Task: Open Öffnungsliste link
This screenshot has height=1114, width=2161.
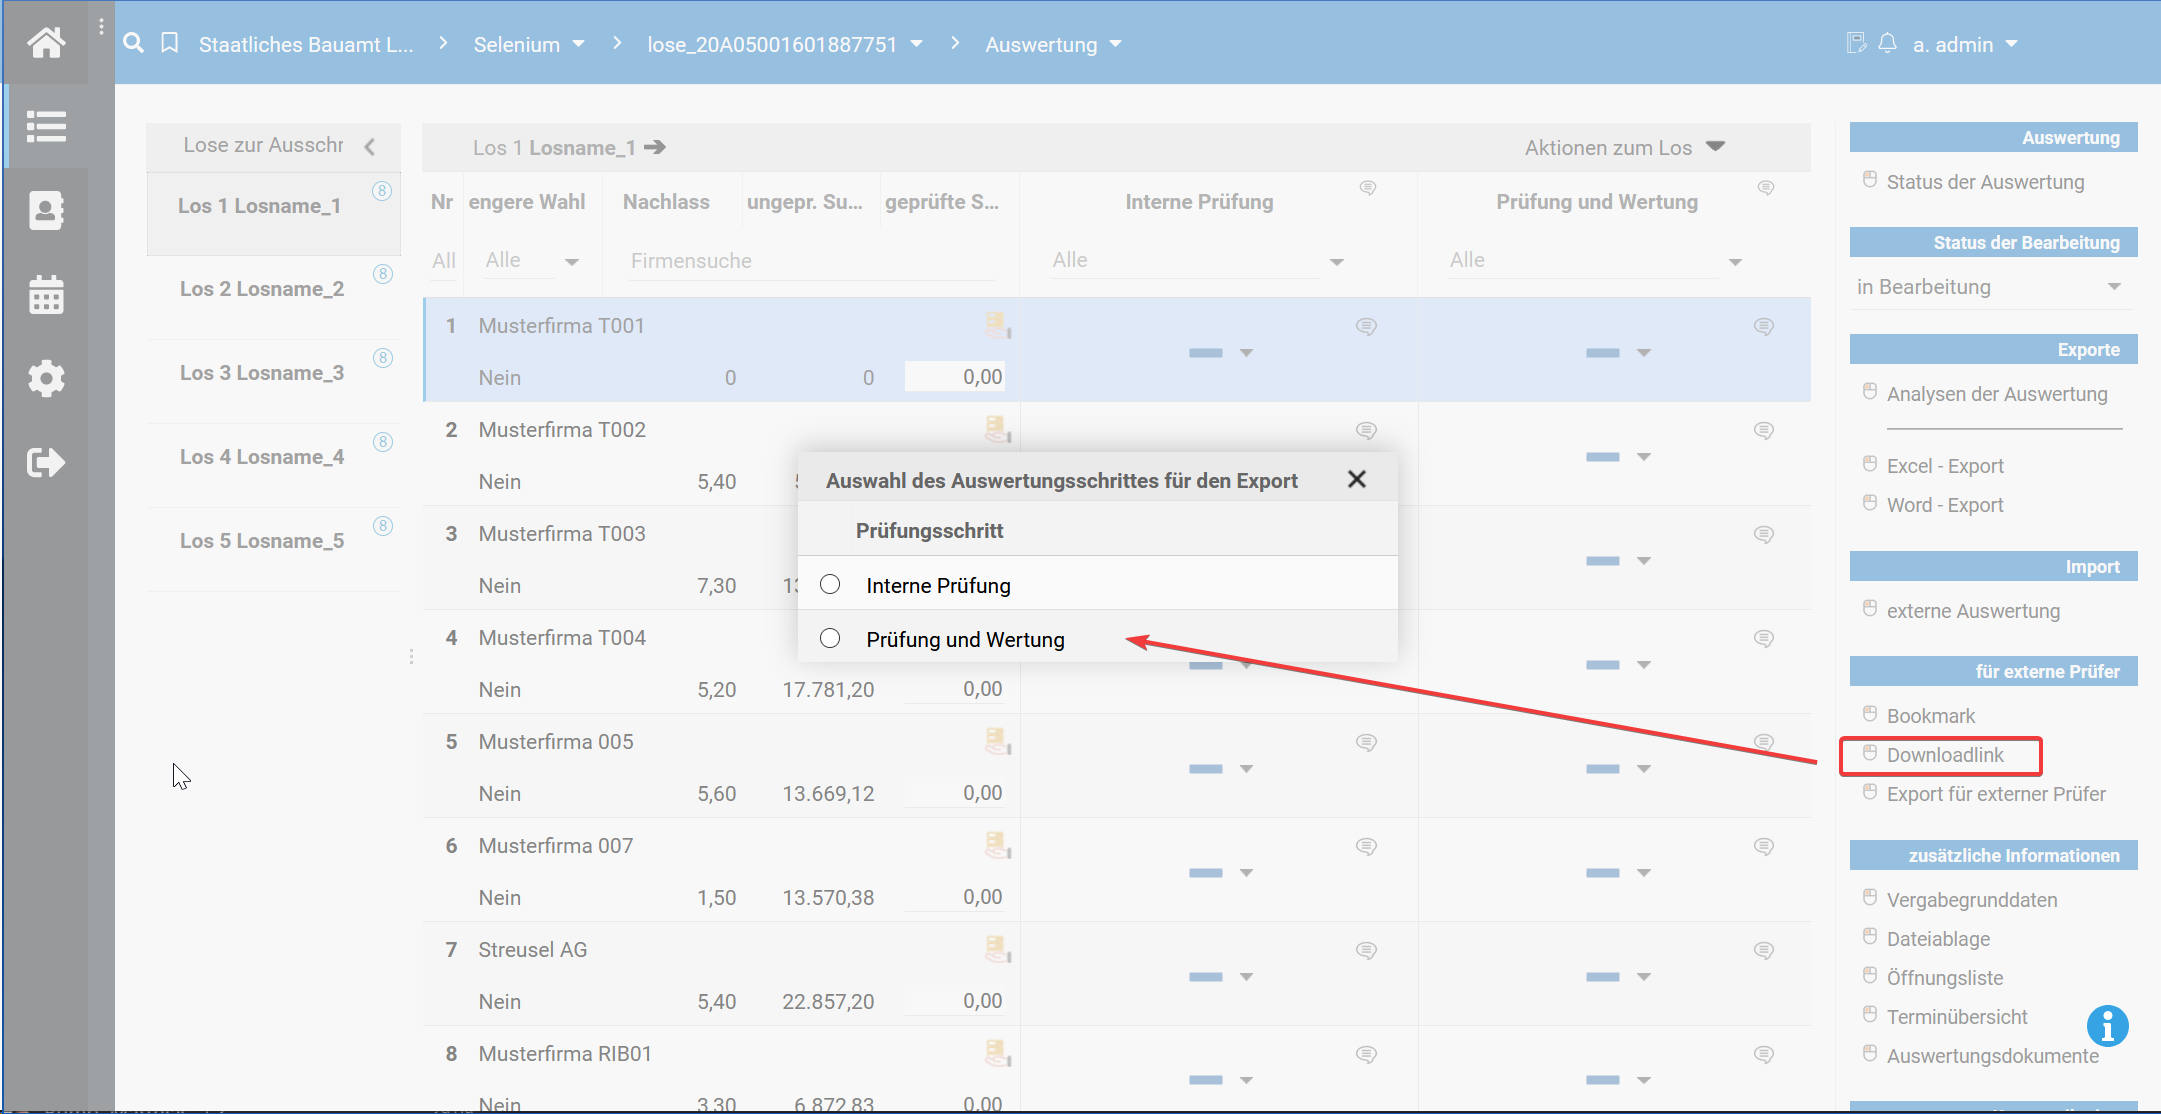Action: 1945,977
